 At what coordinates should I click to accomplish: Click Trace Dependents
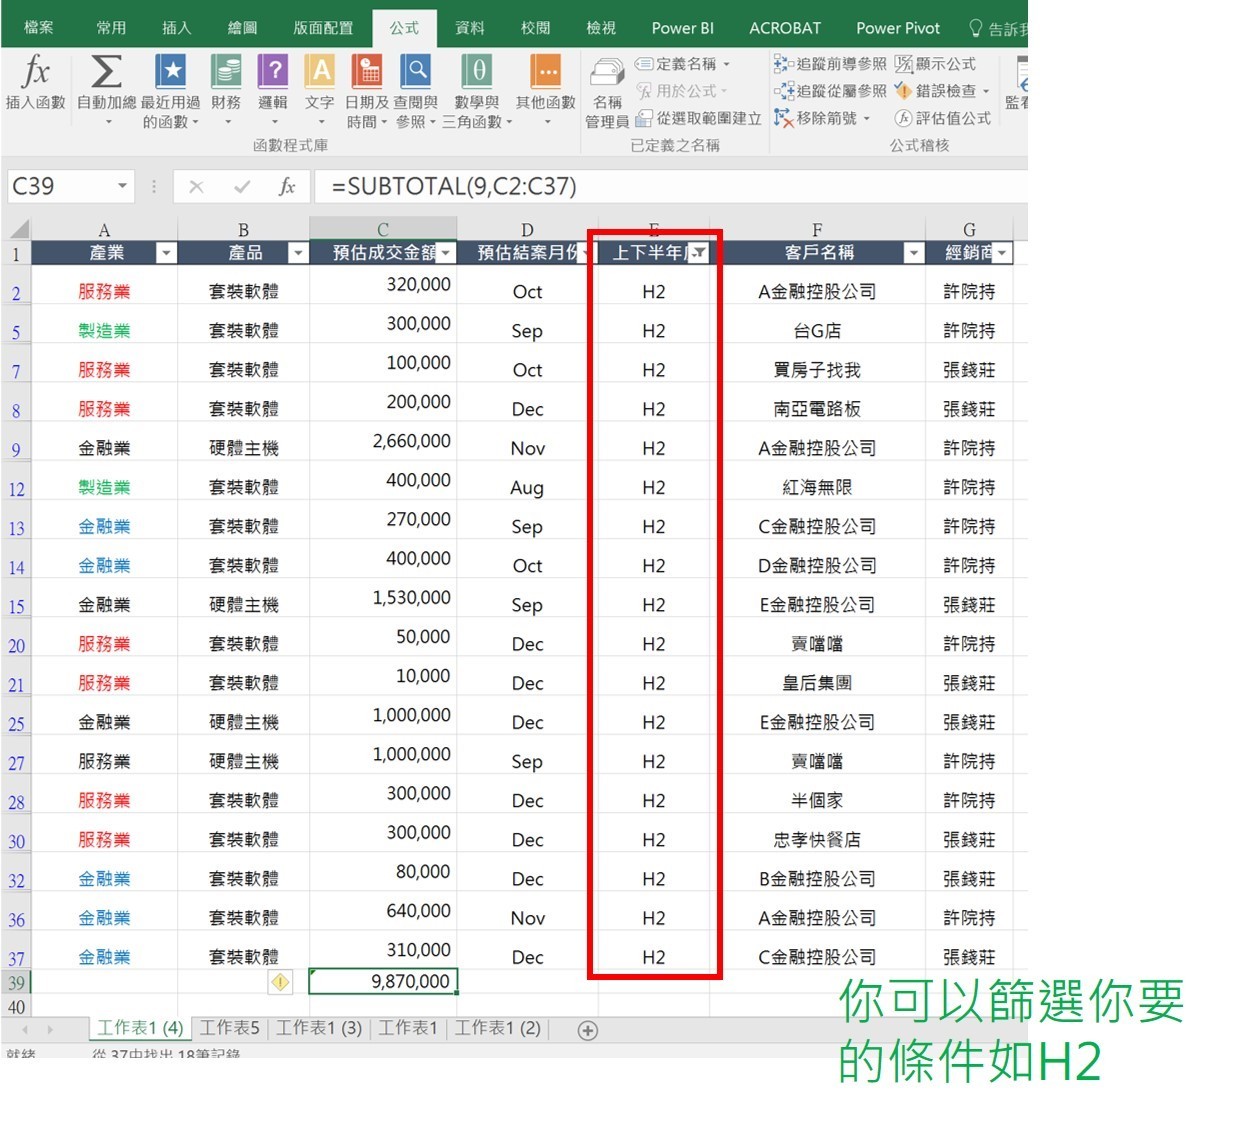tap(830, 91)
